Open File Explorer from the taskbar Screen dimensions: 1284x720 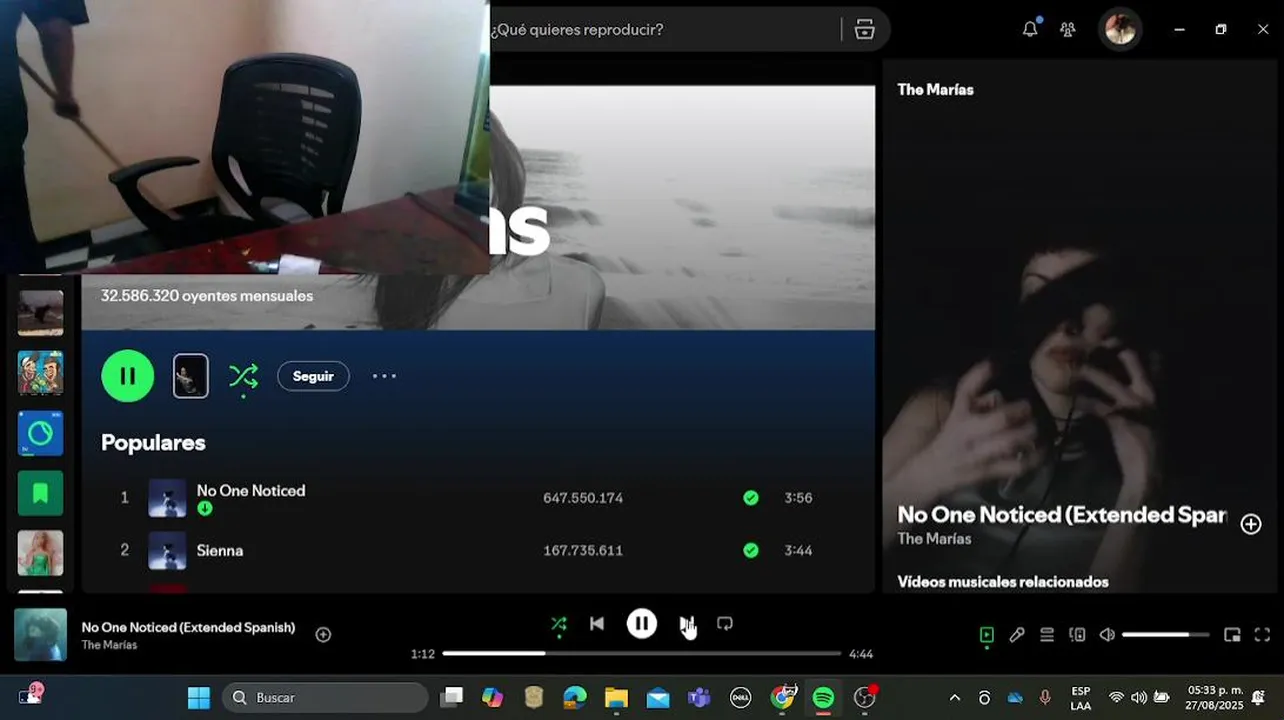pyautogui.click(x=616, y=697)
